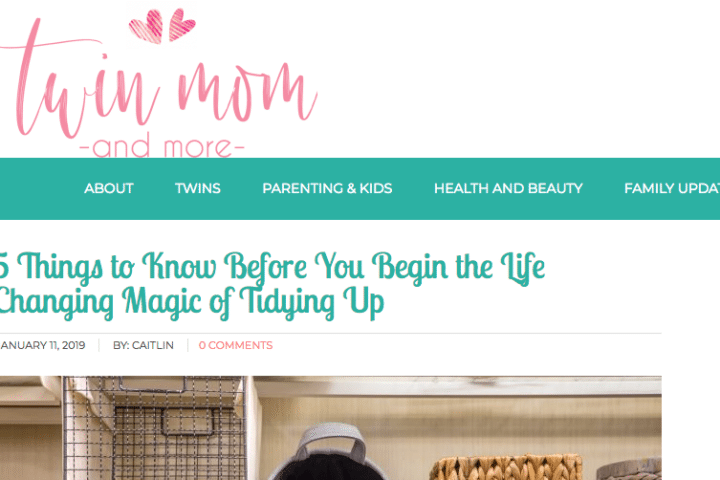The width and height of the screenshot is (720, 480).
Task: Click the "Changing Magic of Tidying Up" title line
Action: click(x=191, y=303)
